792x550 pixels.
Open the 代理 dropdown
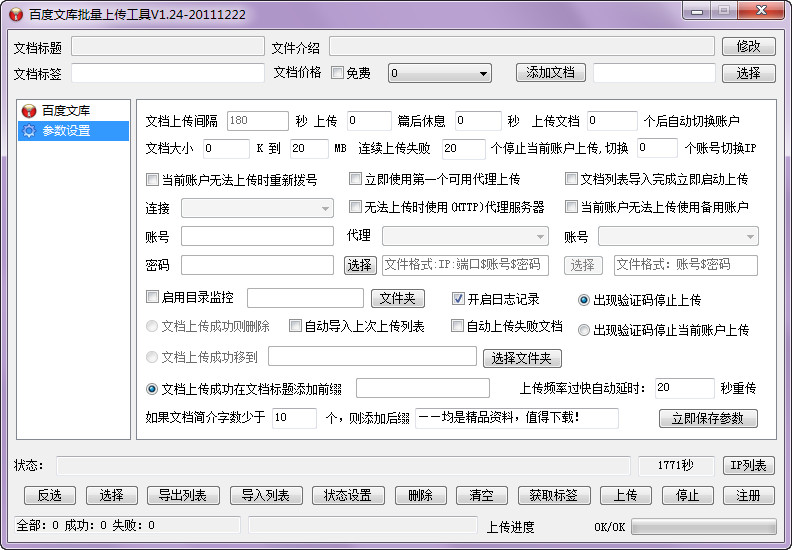(x=465, y=236)
